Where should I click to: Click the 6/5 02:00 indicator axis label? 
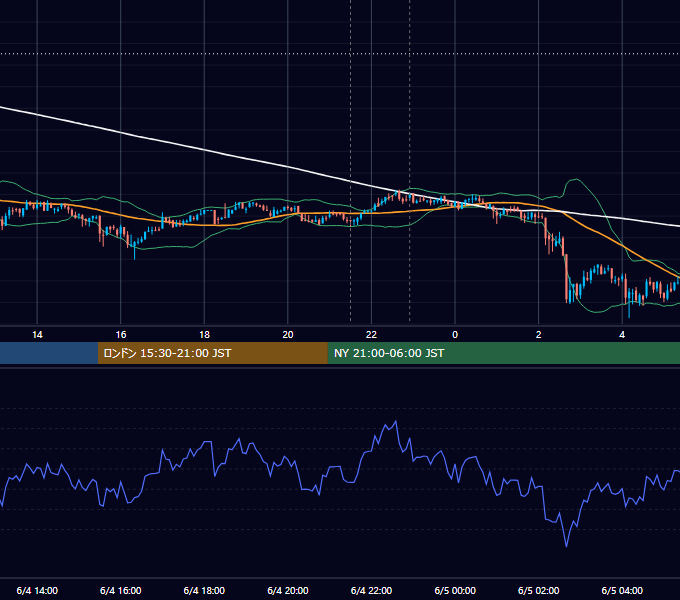pos(539,590)
